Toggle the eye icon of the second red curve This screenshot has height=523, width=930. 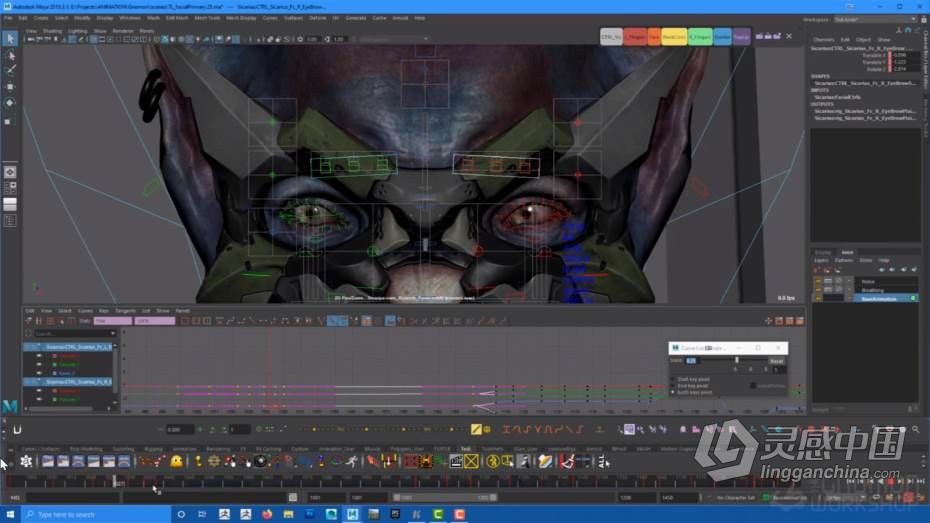pos(39,391)
